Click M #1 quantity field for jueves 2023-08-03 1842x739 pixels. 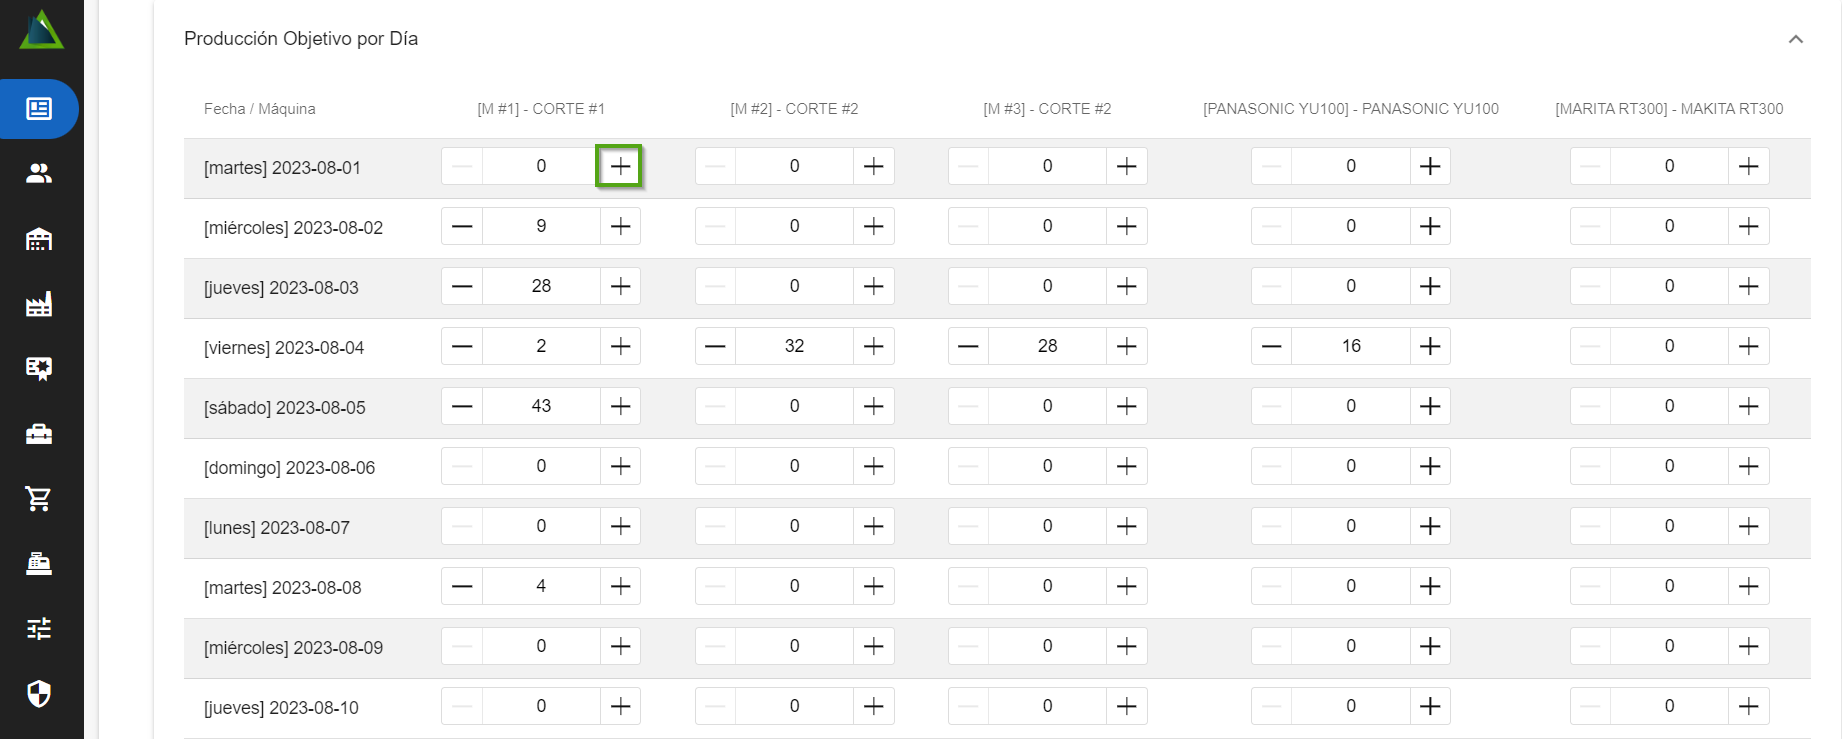coord(541,286)
